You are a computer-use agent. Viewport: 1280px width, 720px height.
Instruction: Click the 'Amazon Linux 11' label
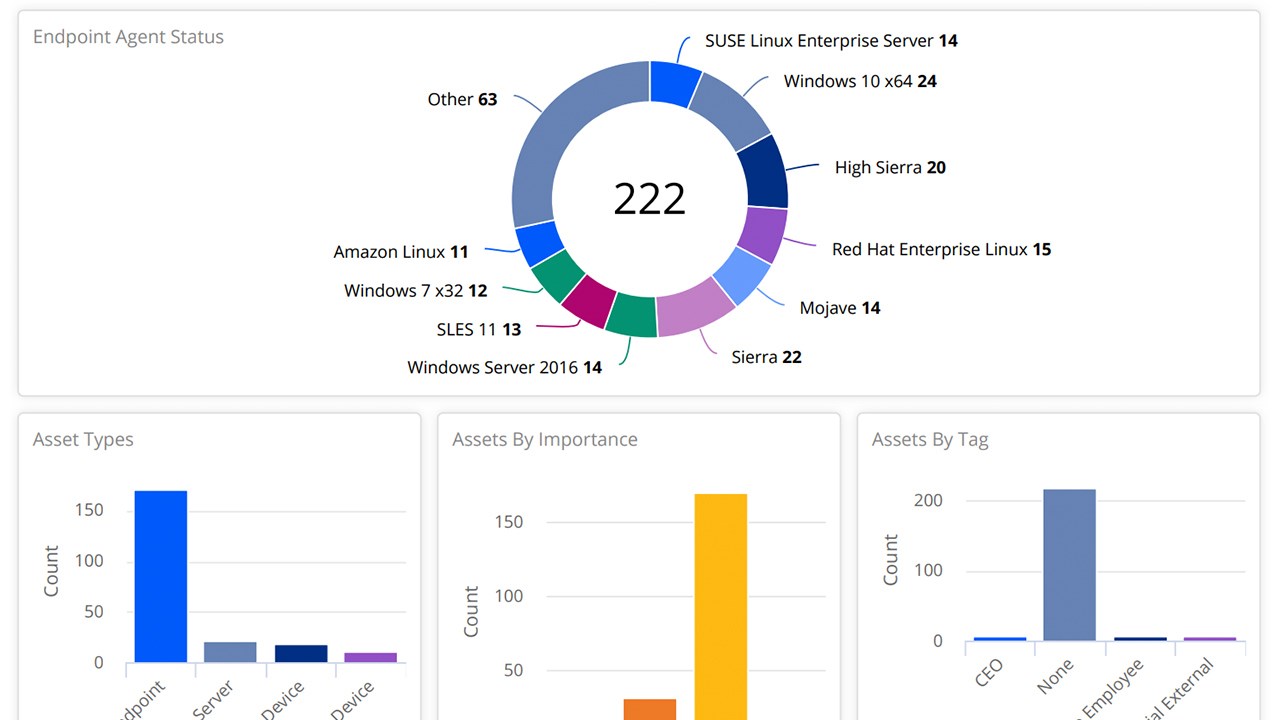[401, 252]
